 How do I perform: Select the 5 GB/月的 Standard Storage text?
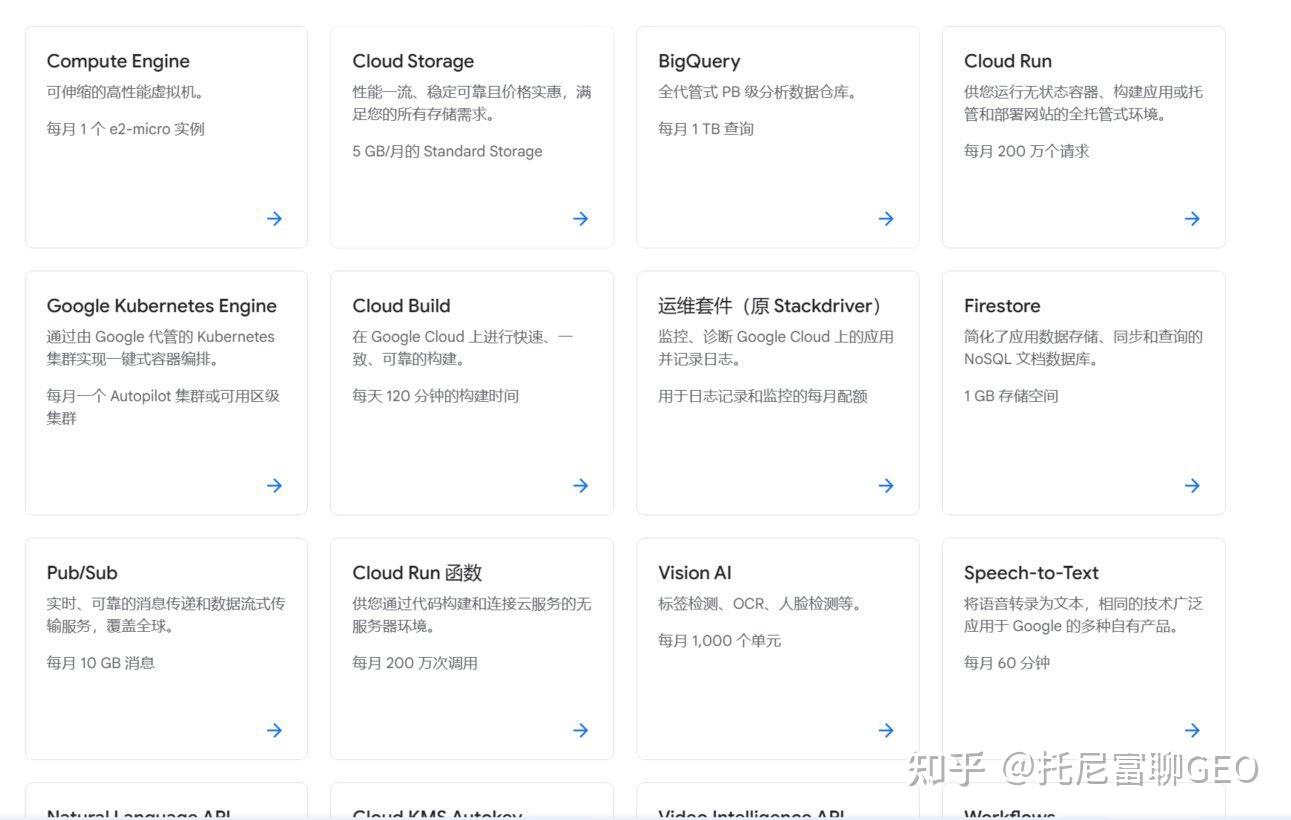tap(447, 151)
